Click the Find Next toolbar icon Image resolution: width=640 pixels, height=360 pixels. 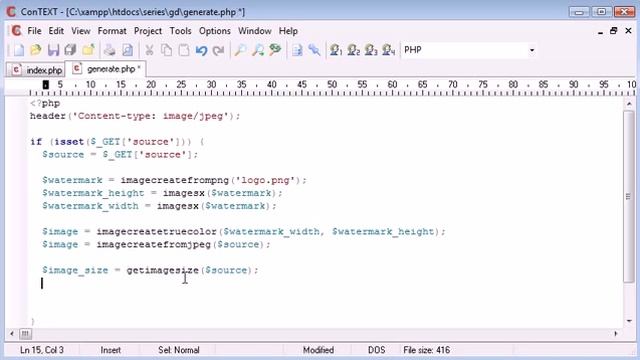point(258,50)
